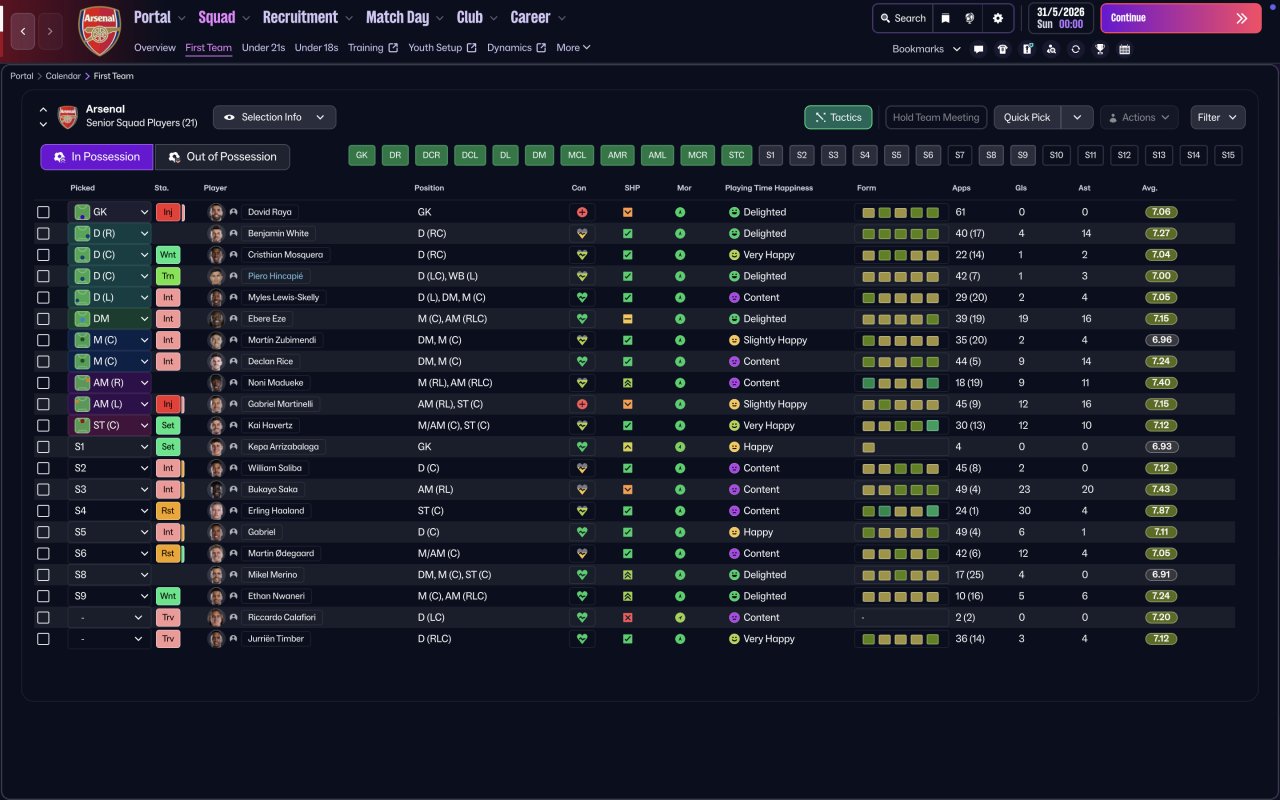This screenshot has height=800, width=1280.
Task: Select the checkbox for Erling Haaland
Action: pyautogui.click(x=43, y=511)
